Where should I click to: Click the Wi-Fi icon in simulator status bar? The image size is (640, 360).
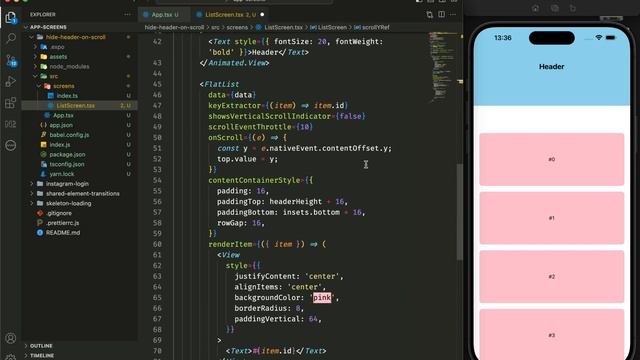pyautogui.click(x=599, y=38)
